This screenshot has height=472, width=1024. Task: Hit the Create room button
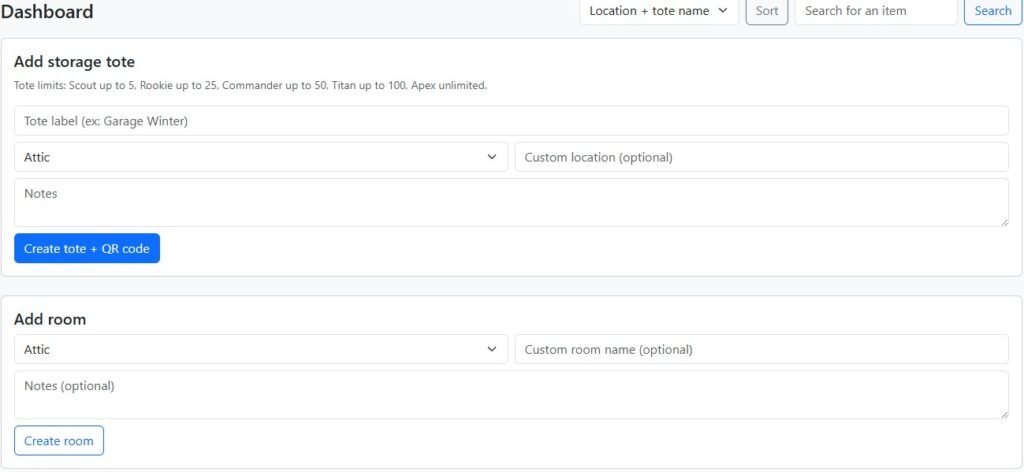[x=59, y=441]
